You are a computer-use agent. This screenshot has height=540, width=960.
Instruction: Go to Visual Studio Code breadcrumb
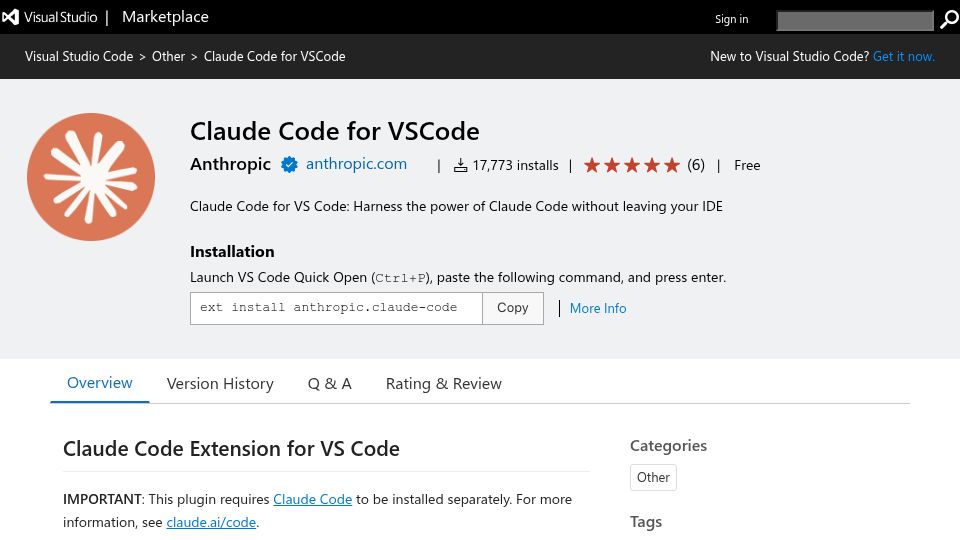pyautogui.click(x=79, y=56)
